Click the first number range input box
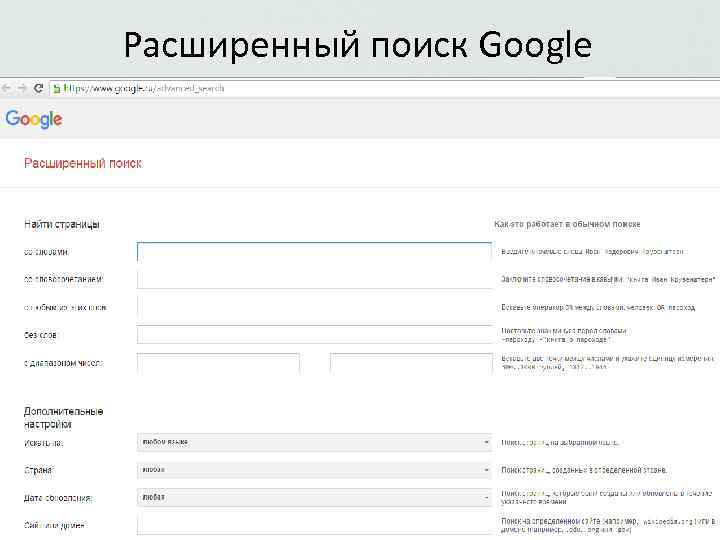The height and width of the screenshot is (540, 720). 218,363
